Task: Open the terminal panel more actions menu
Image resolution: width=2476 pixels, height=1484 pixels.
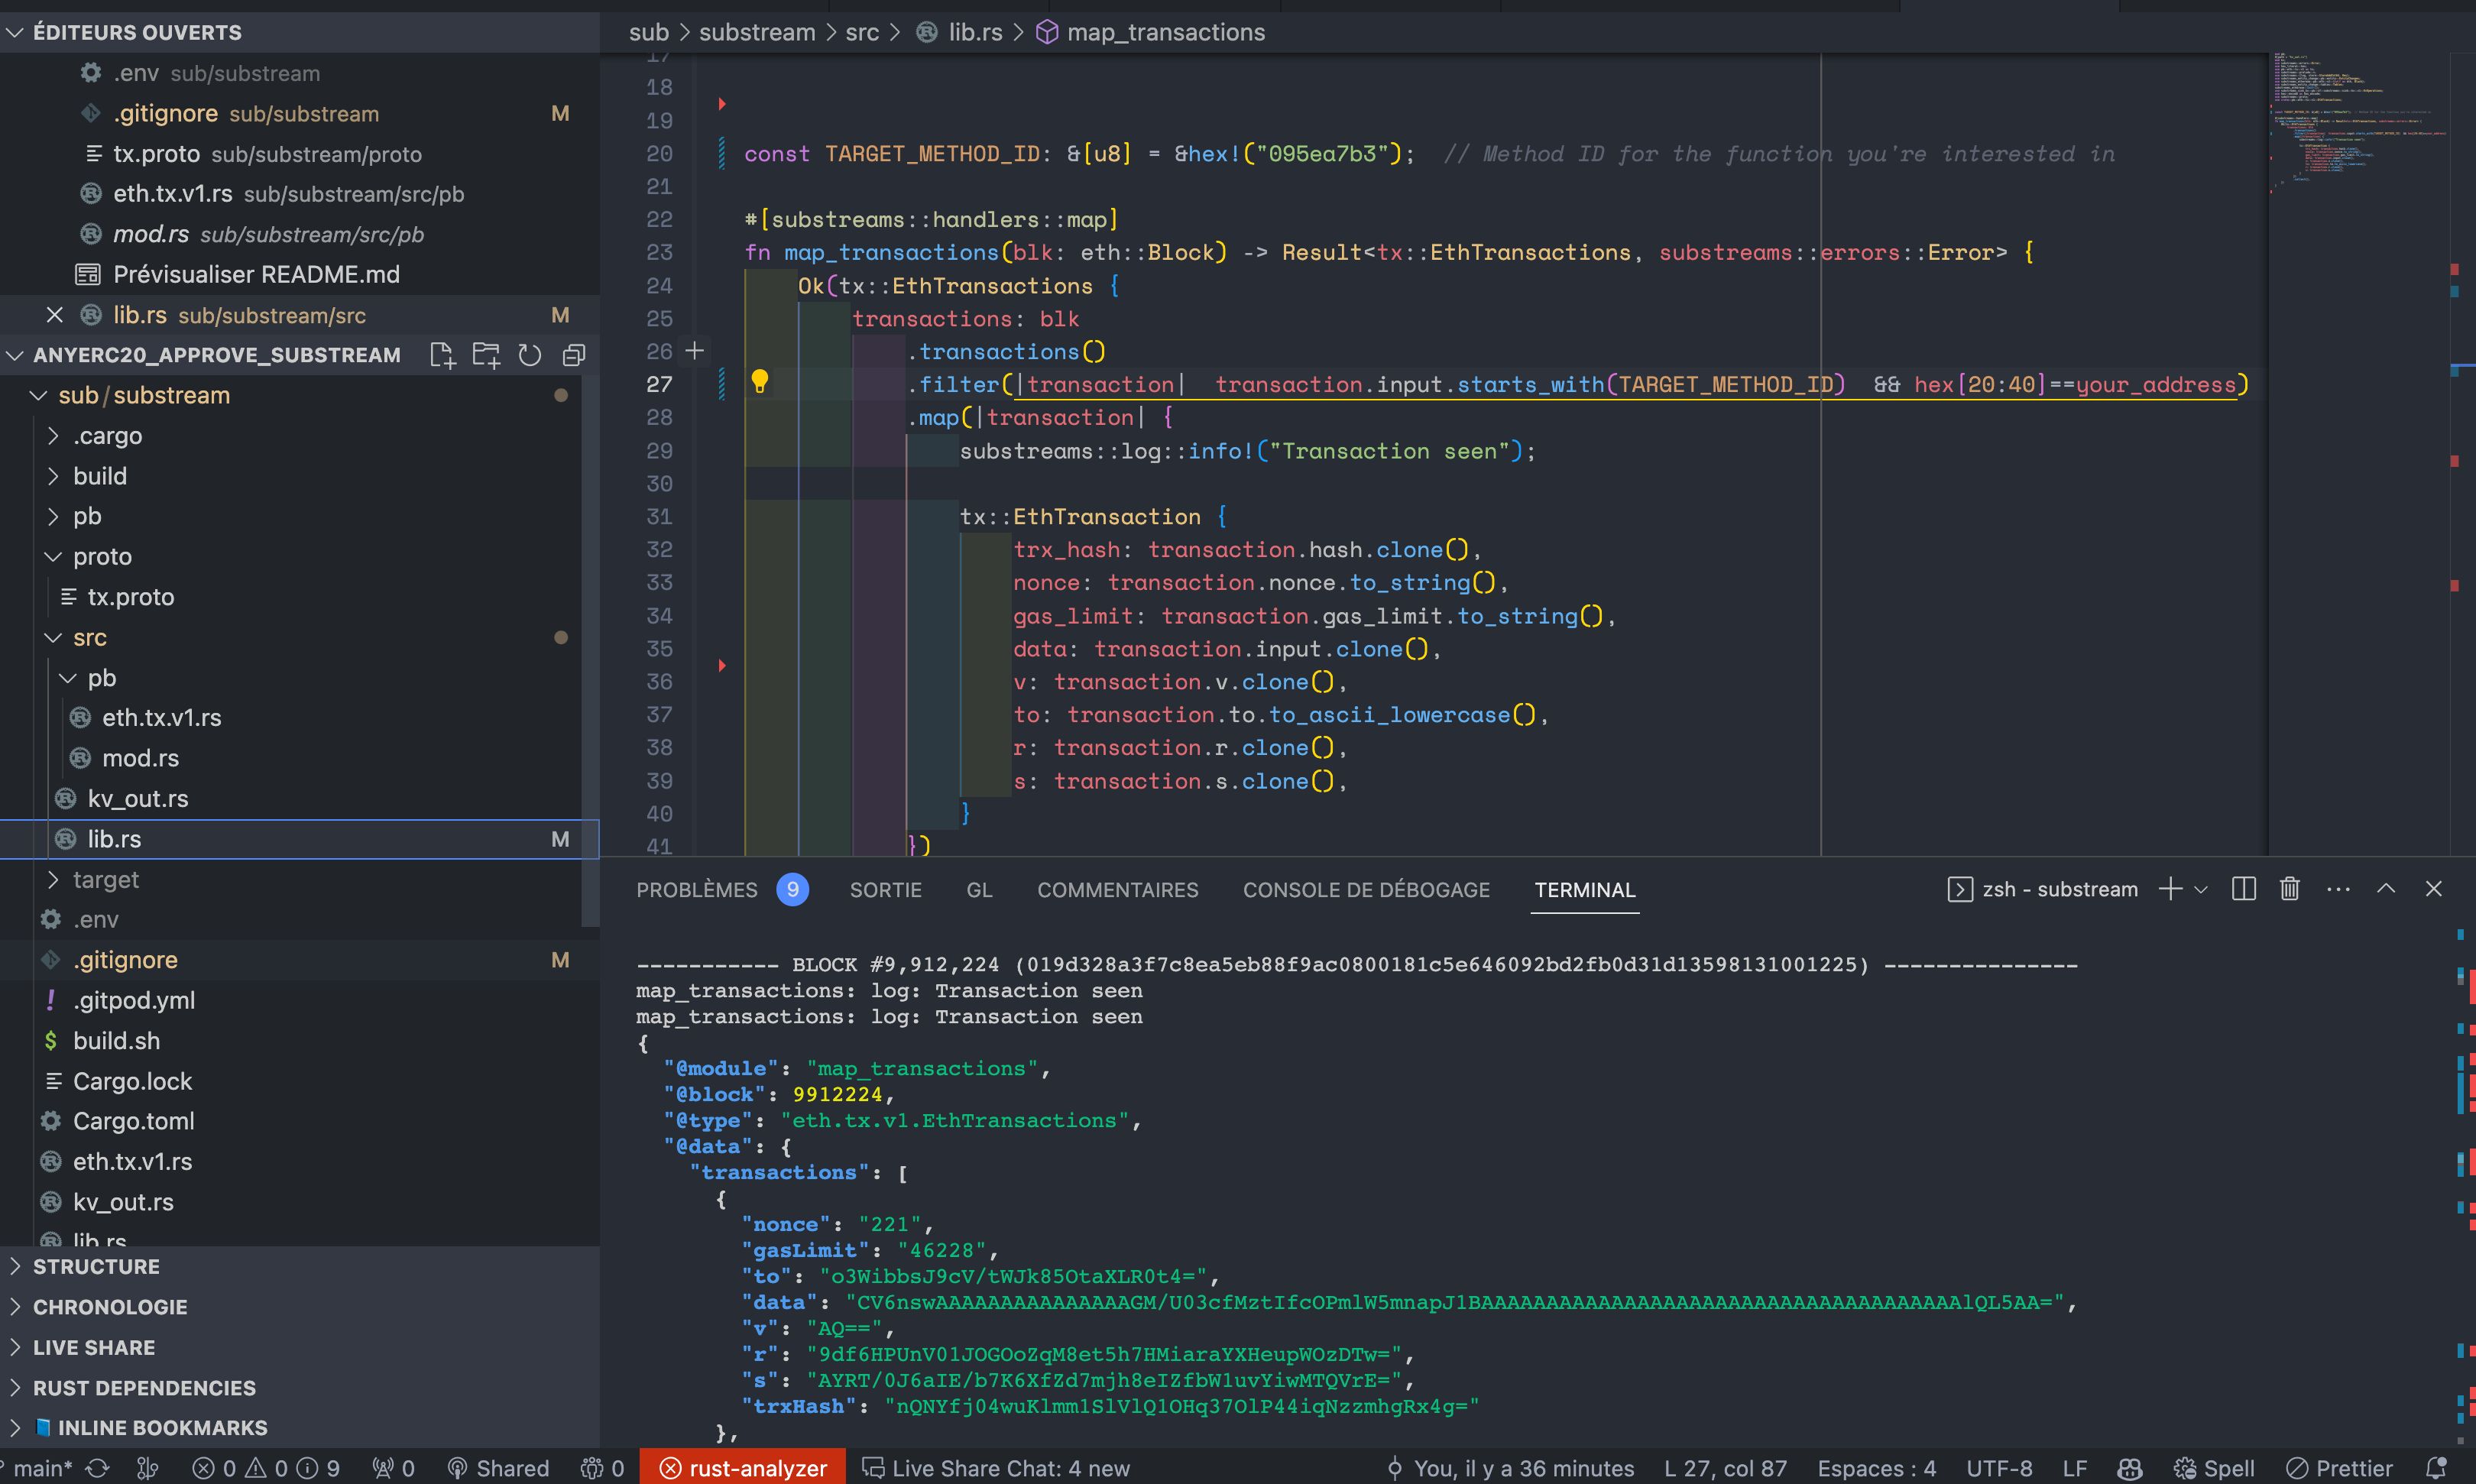Action: pyautogui.click(x=2338, y=889)
